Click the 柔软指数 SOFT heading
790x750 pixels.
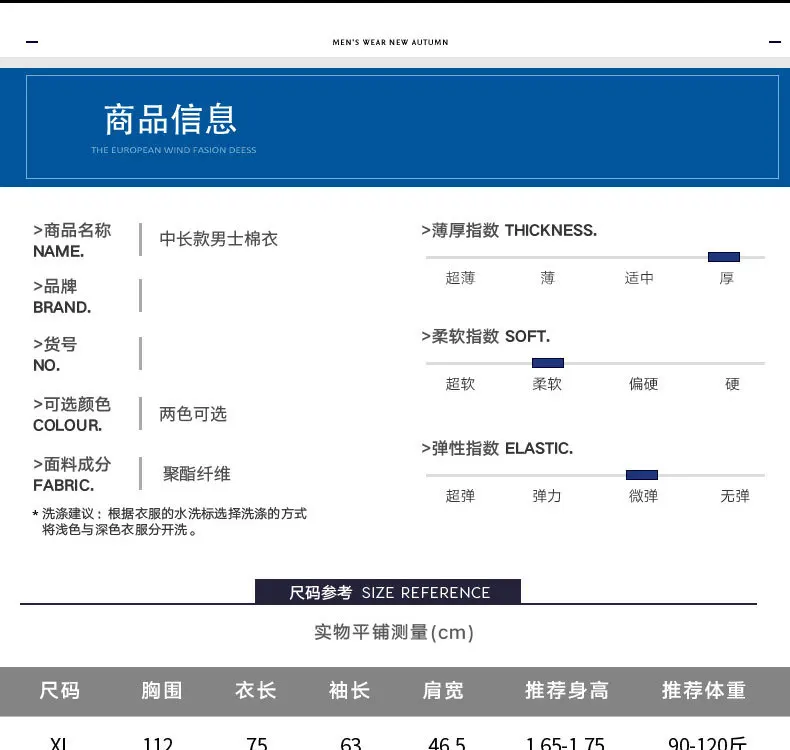coord(486,336)
